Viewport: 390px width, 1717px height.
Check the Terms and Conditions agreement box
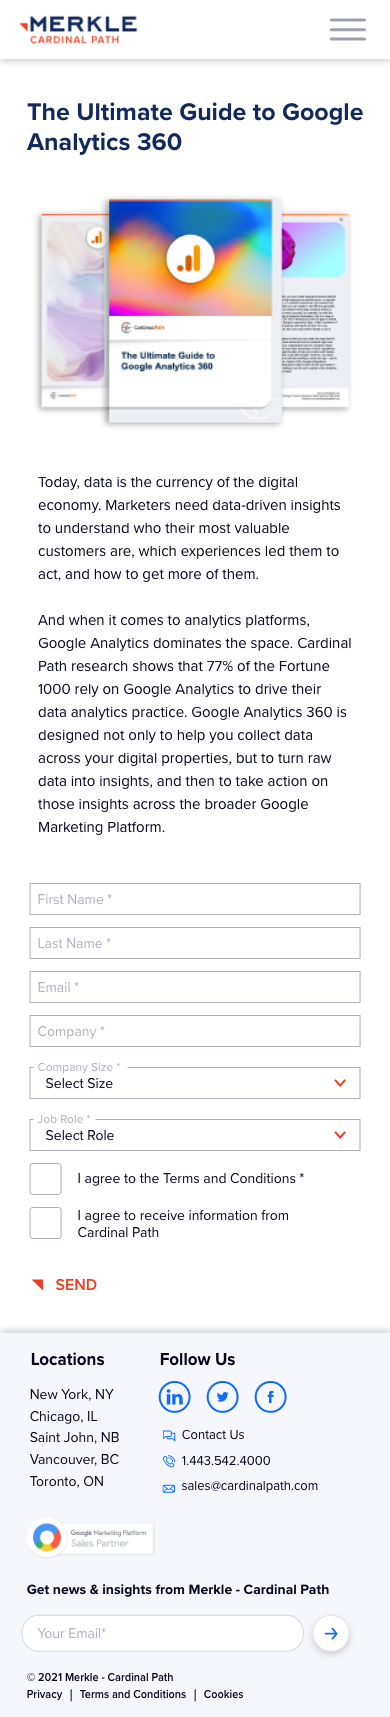pos(46,1179)
